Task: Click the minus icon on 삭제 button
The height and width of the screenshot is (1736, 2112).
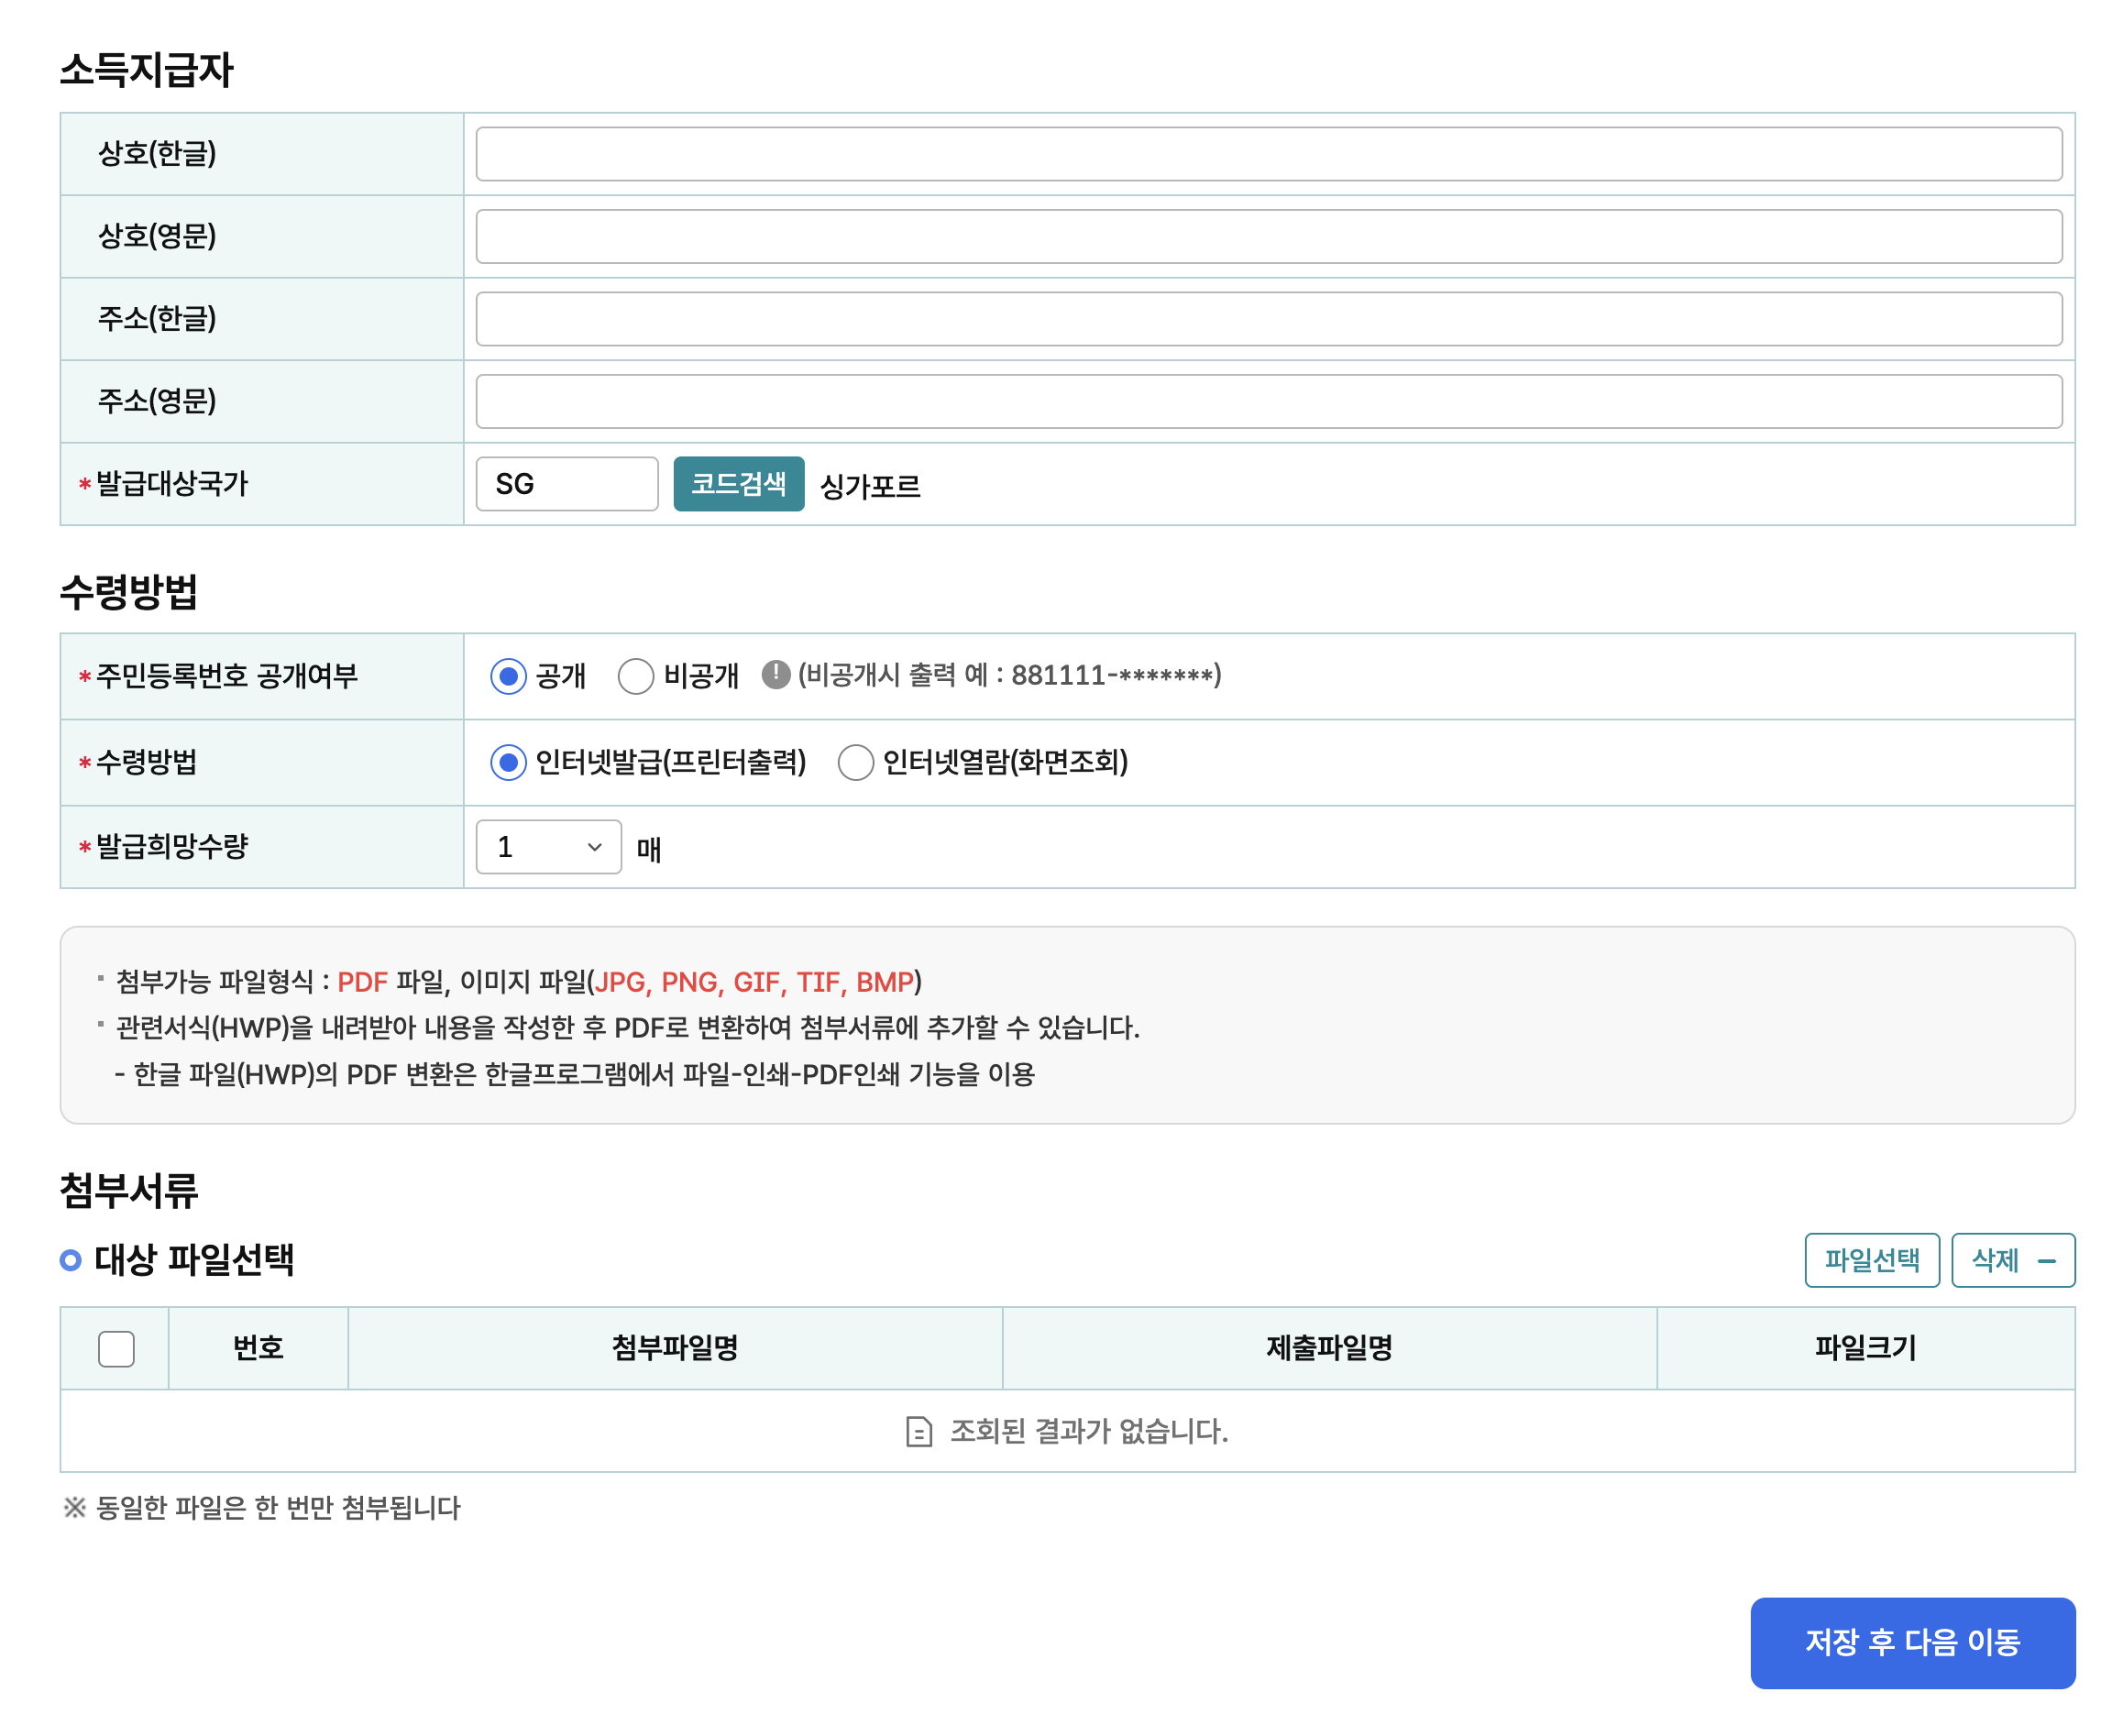Action: point(2046,1261)
